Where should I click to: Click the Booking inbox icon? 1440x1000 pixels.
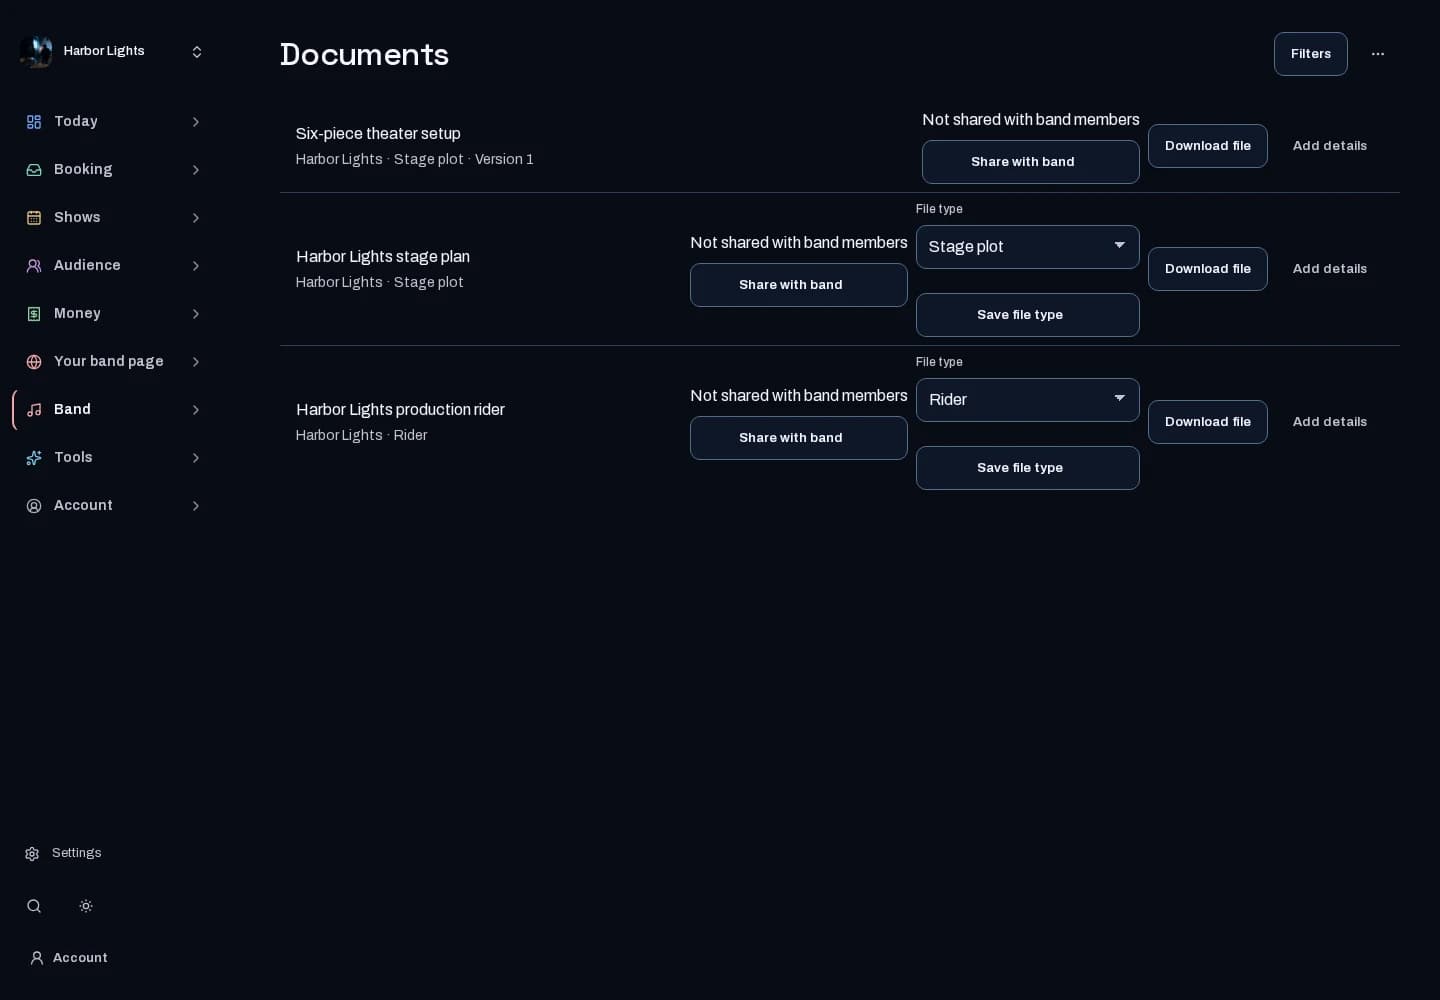coord(34,170)
